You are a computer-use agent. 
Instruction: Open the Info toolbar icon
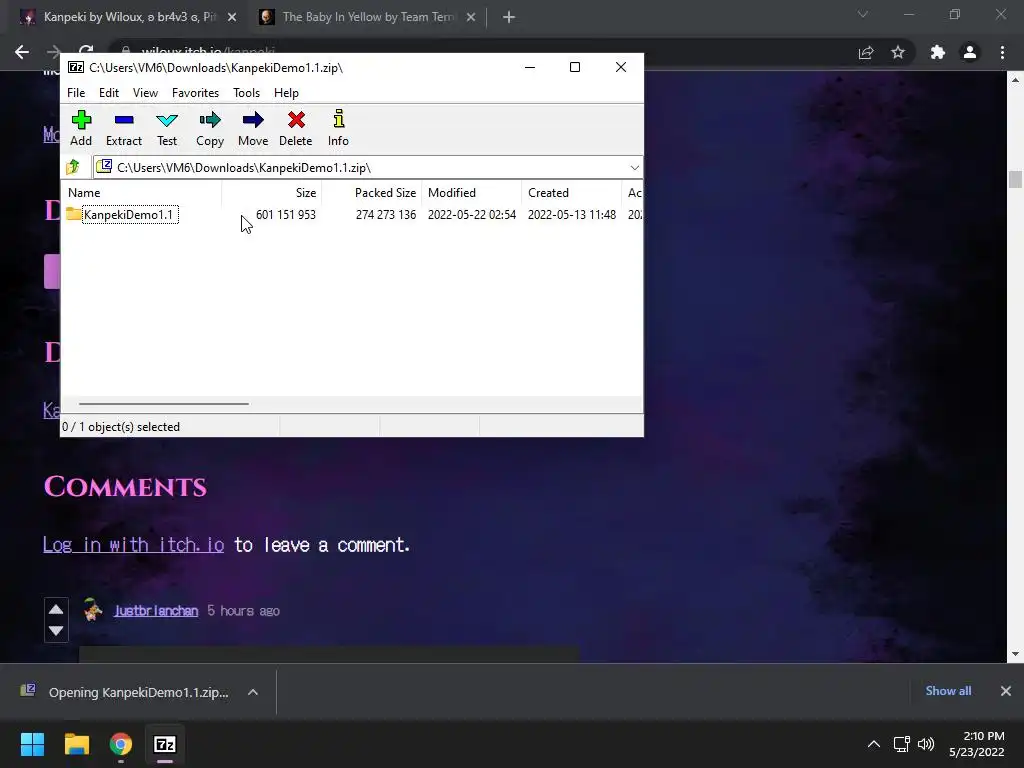click(x=338, y=120)
